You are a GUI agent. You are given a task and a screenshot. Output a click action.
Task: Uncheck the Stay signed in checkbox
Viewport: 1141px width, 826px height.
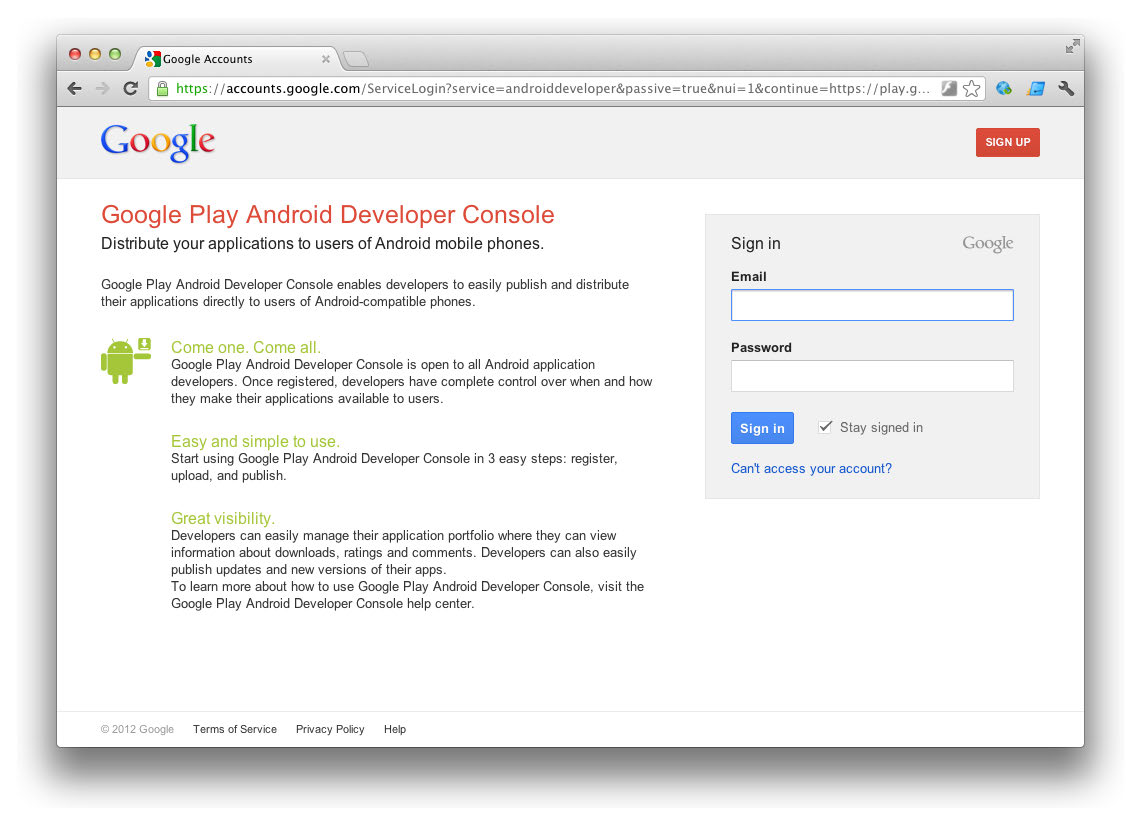(x=825, y=427)
